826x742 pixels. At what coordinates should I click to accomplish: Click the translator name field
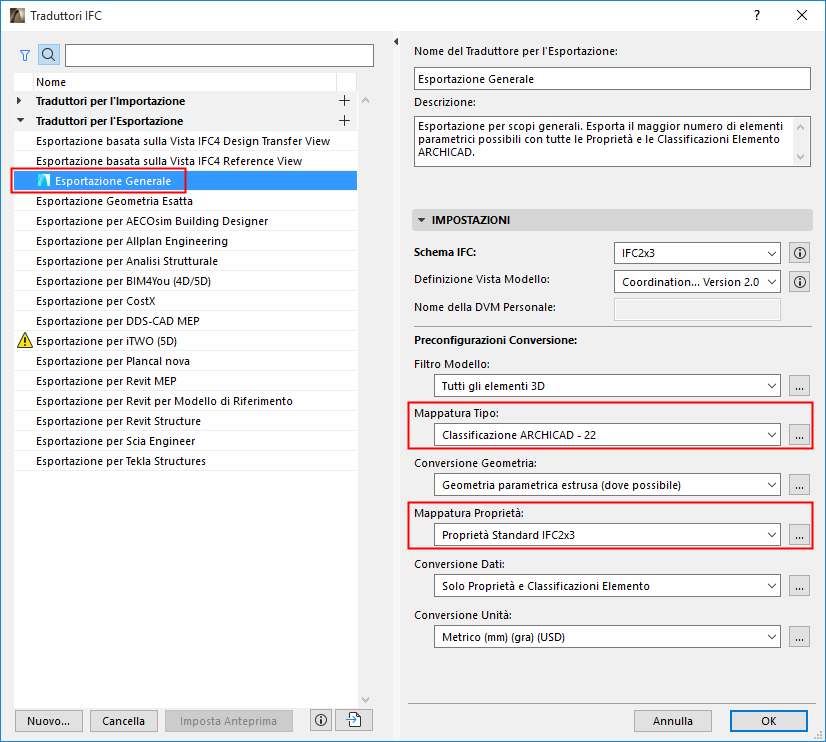(612, 79)
